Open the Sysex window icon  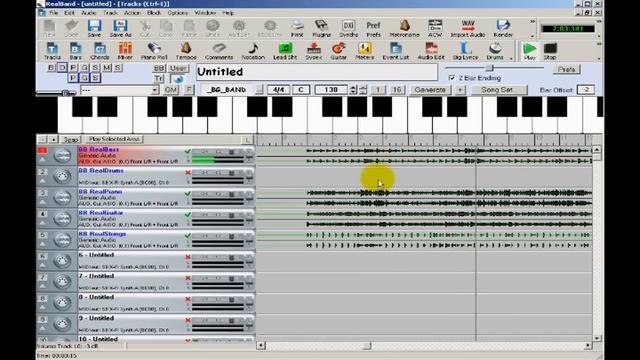tap(313, 51)
